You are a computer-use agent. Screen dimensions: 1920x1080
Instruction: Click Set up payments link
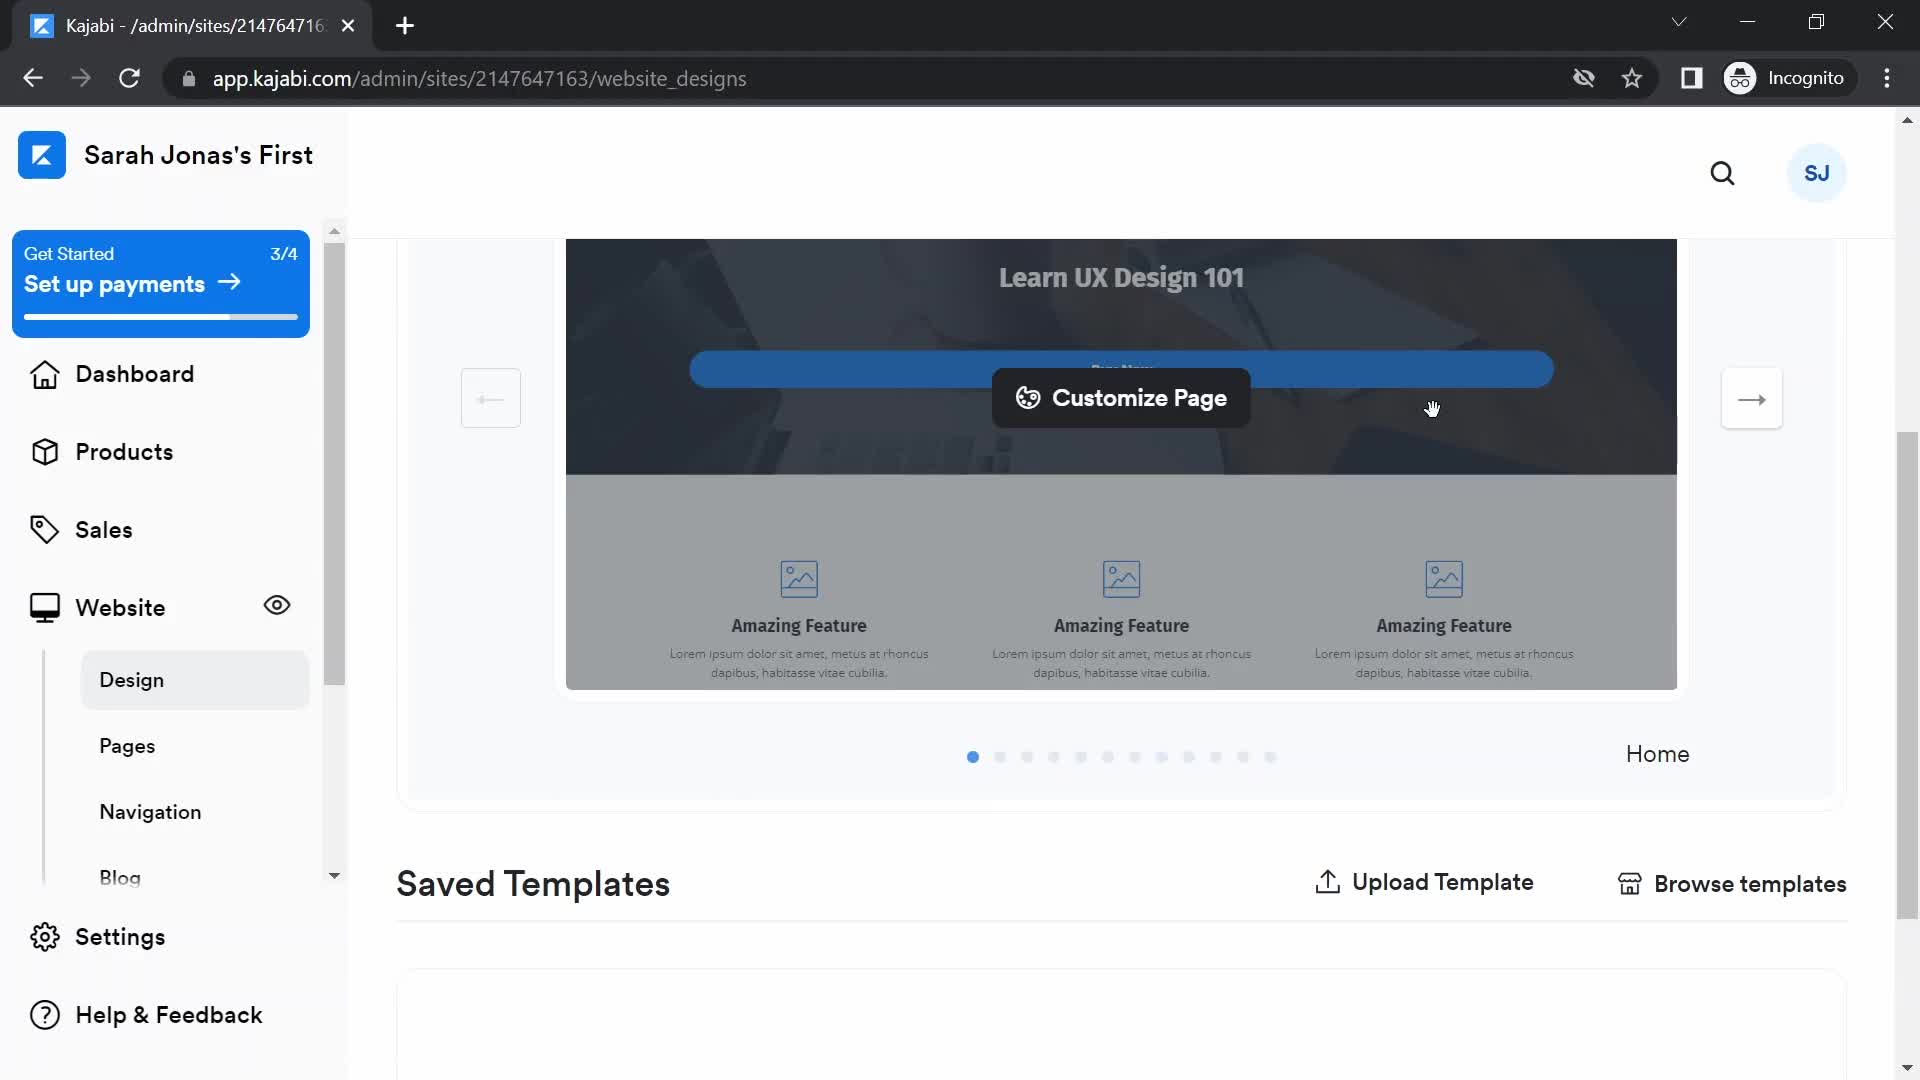pos(132,284)
